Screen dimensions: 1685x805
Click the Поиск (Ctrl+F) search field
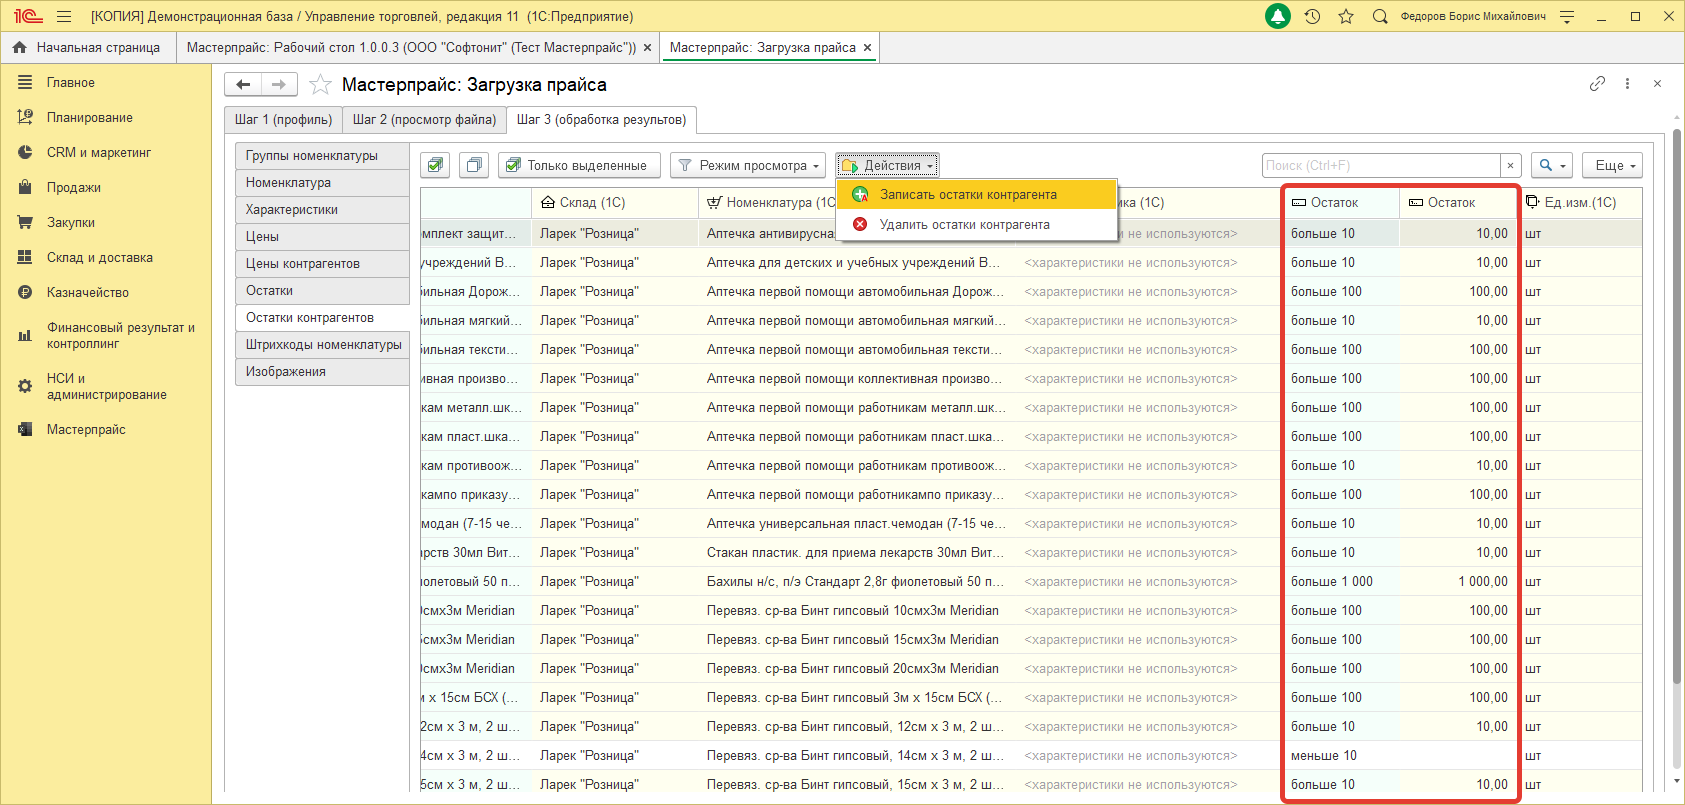pyautogui.click(x=1381, y=165)
